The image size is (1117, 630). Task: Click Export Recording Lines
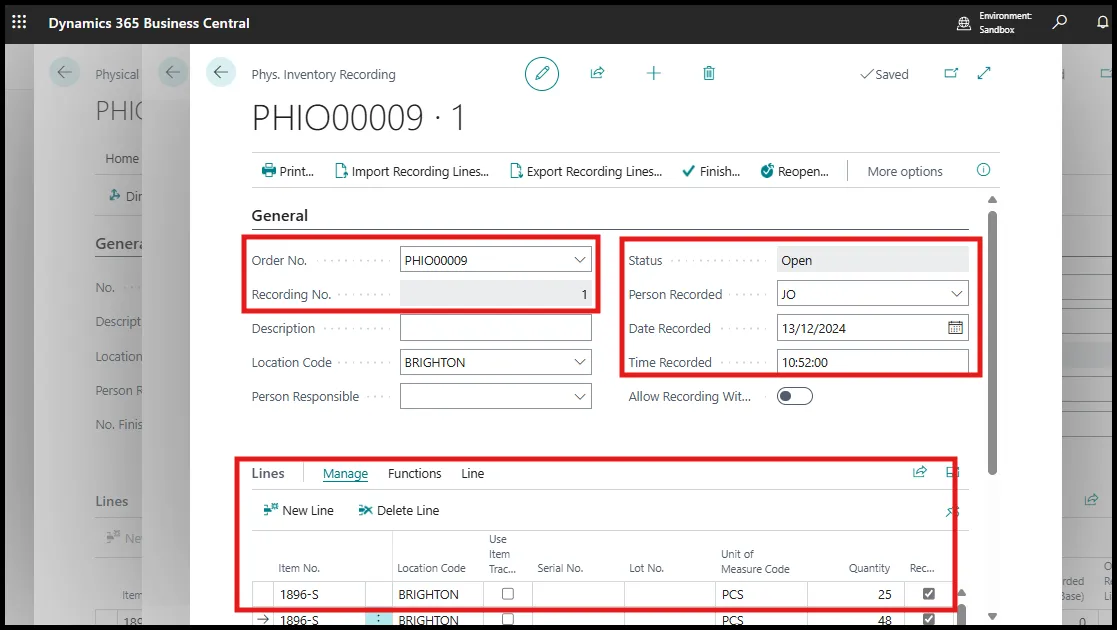click(x=586, y=171)
